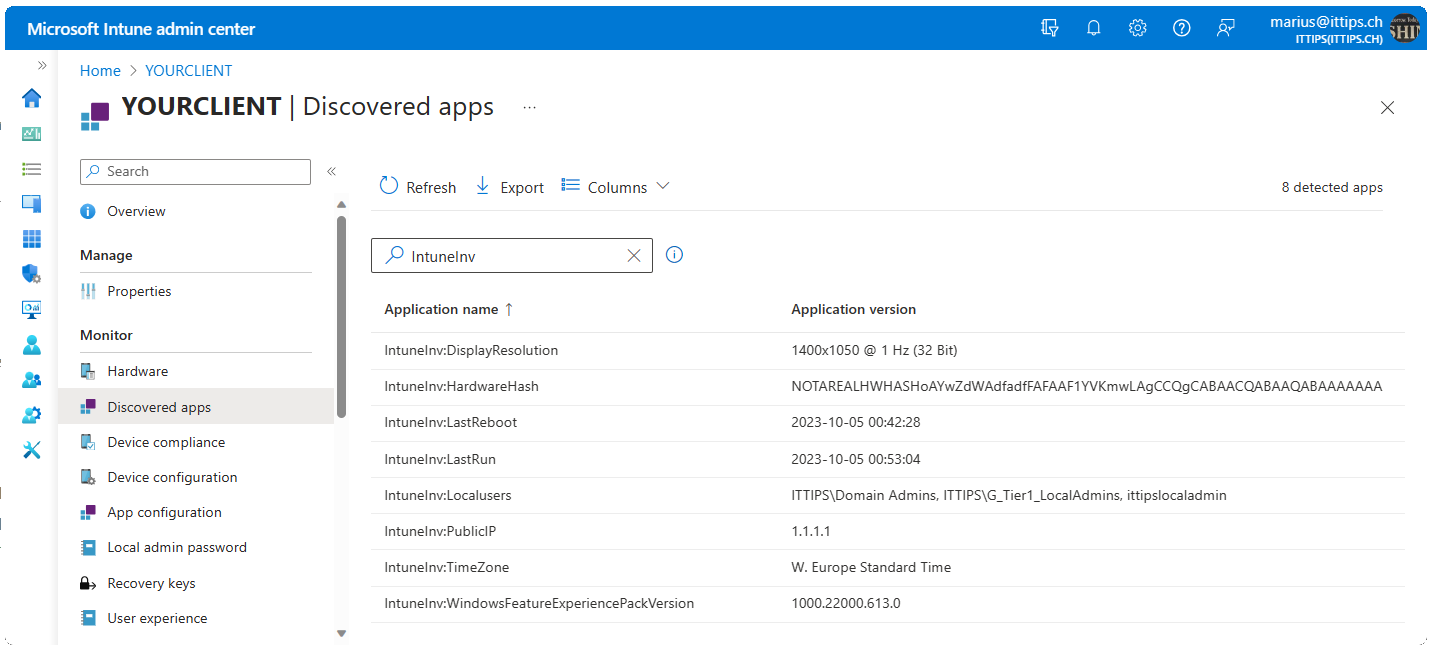Open the directory filter icon in the header
This screenshot has width=1431, height=648.
coord(1049,28)
